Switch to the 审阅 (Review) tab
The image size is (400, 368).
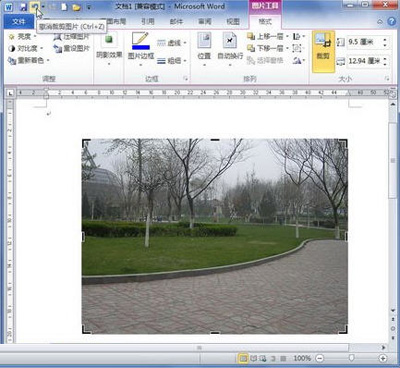205,22
